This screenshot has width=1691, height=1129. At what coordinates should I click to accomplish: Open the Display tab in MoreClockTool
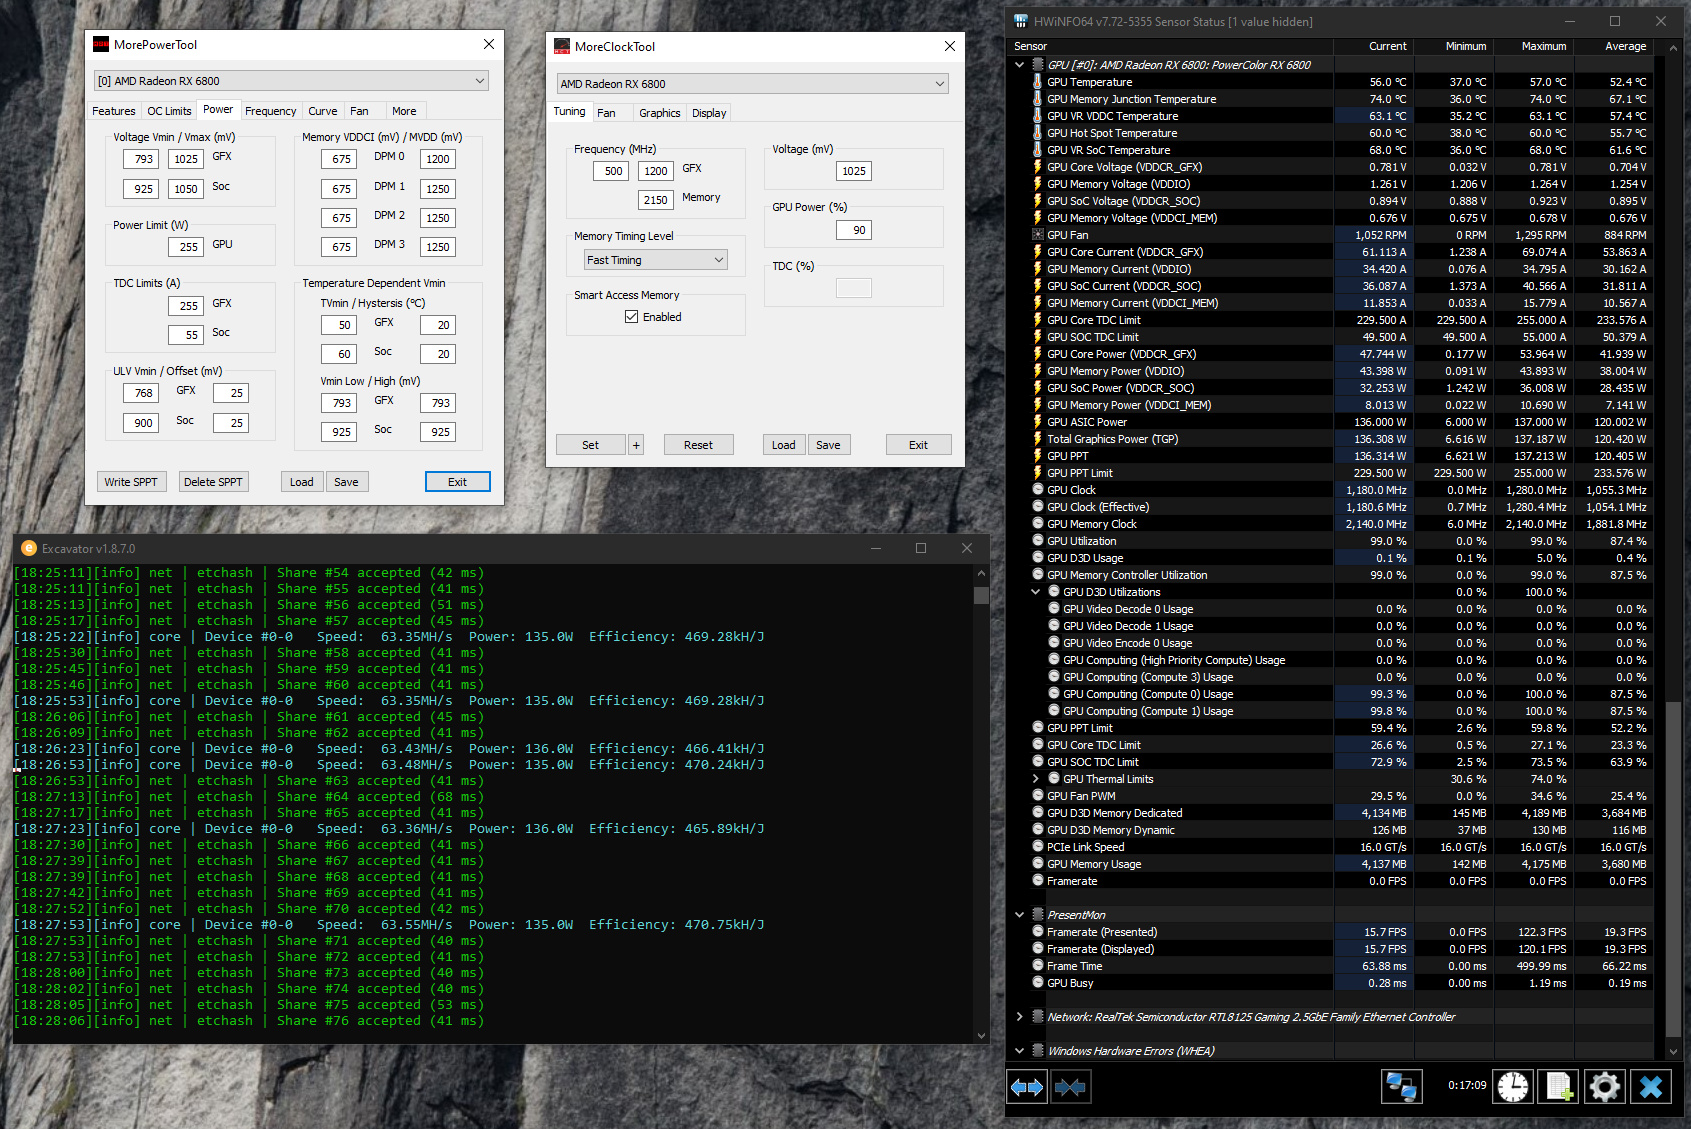709,113
